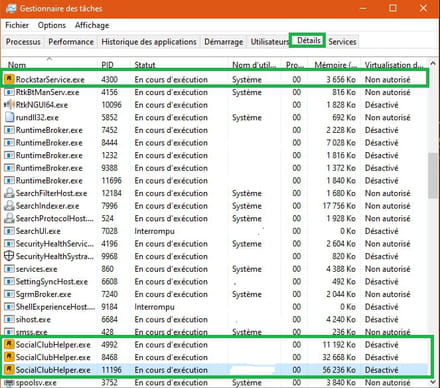The height and width of the screenshot is (388, 440).
Task: Click icon of RuntimeBroker.exe PID 9388
Action: pyautogui.click(x=9, y=168)
